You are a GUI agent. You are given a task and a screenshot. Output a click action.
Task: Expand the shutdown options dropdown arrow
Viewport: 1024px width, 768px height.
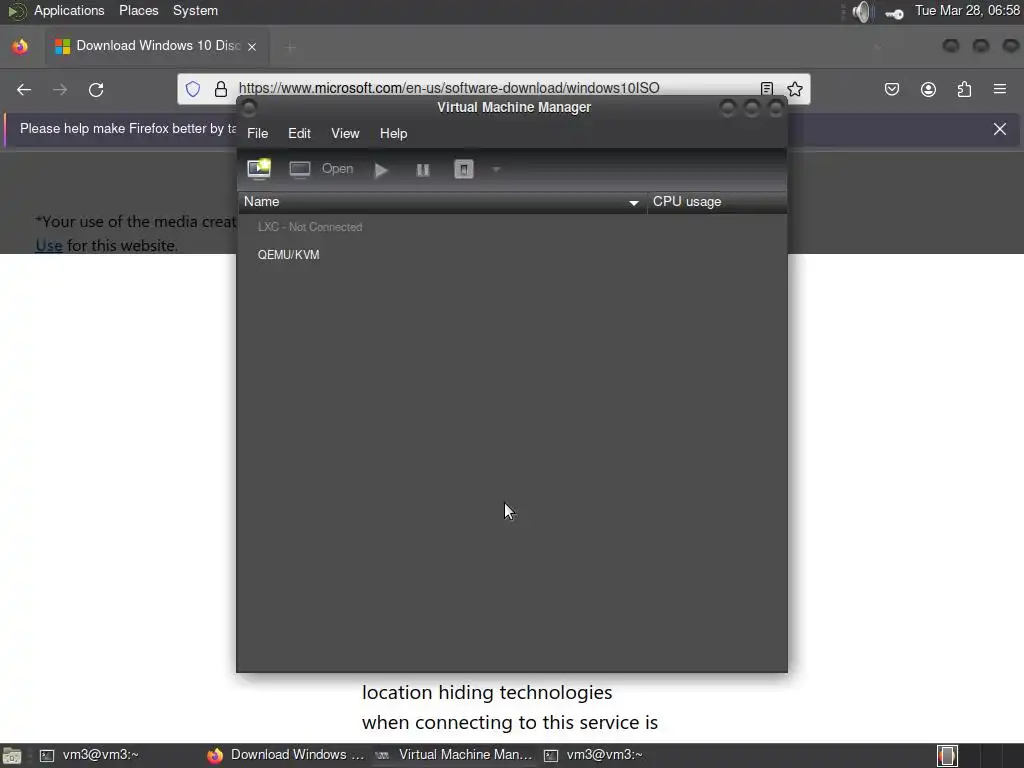tap(496, 170)
